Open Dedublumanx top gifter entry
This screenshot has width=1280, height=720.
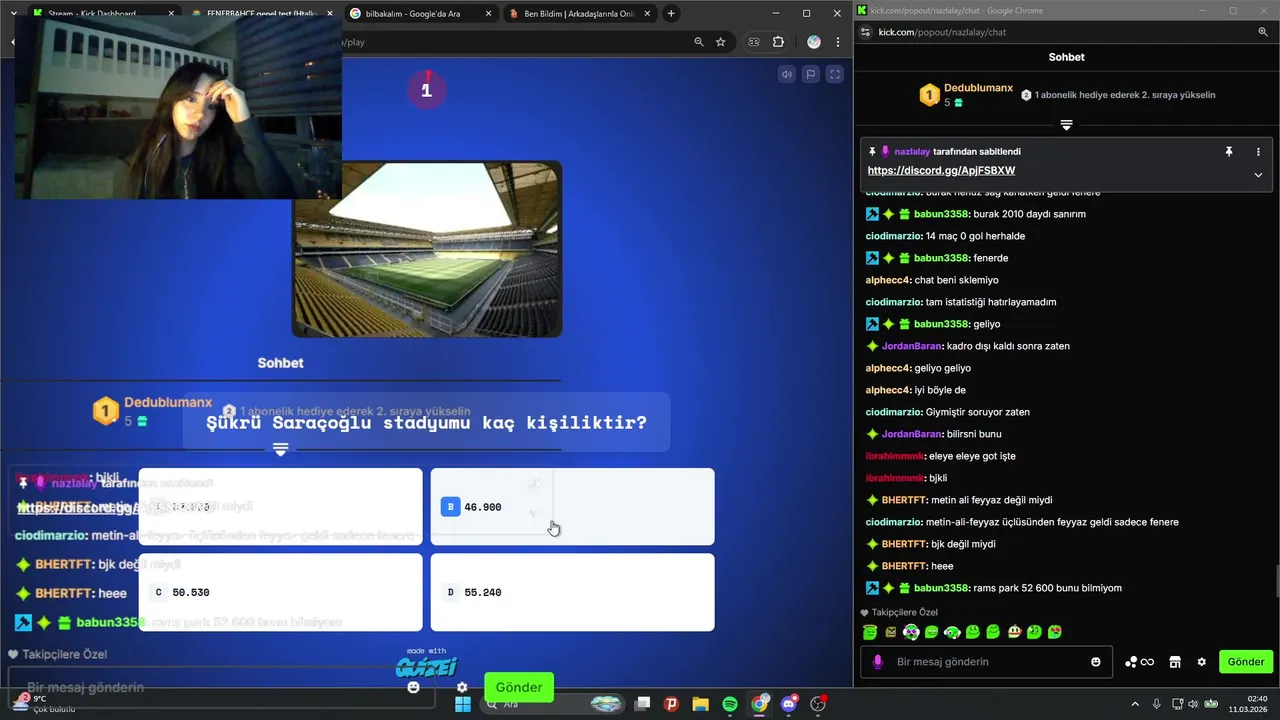pos(966,95)
